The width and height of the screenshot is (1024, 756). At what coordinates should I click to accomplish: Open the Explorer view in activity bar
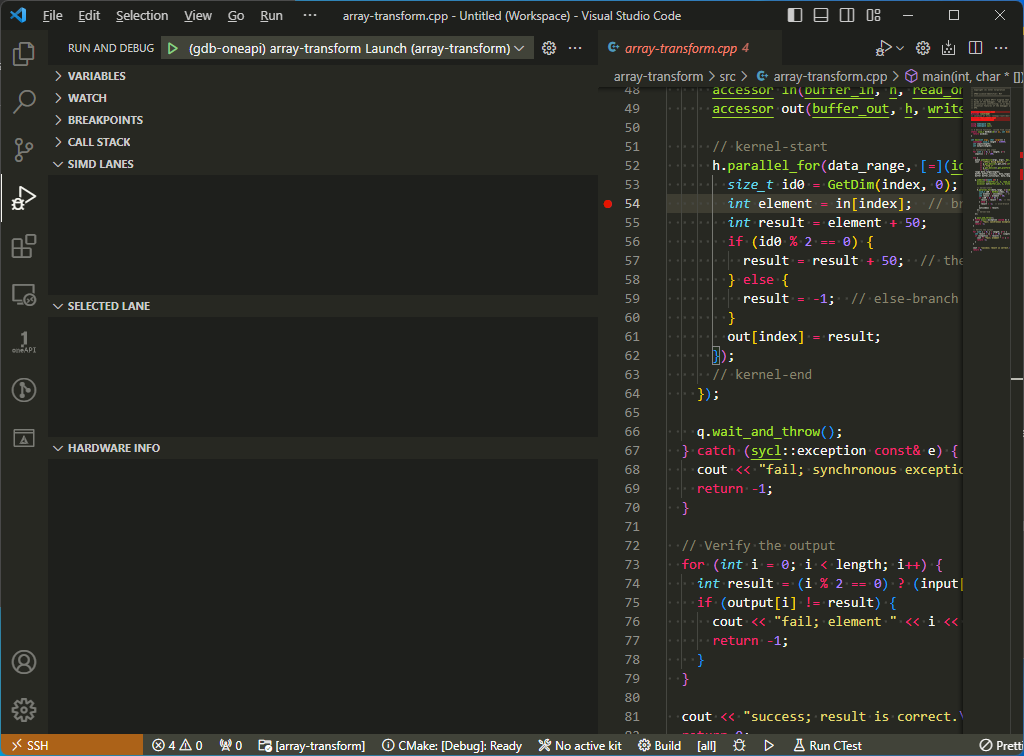[x=24, y=54]
